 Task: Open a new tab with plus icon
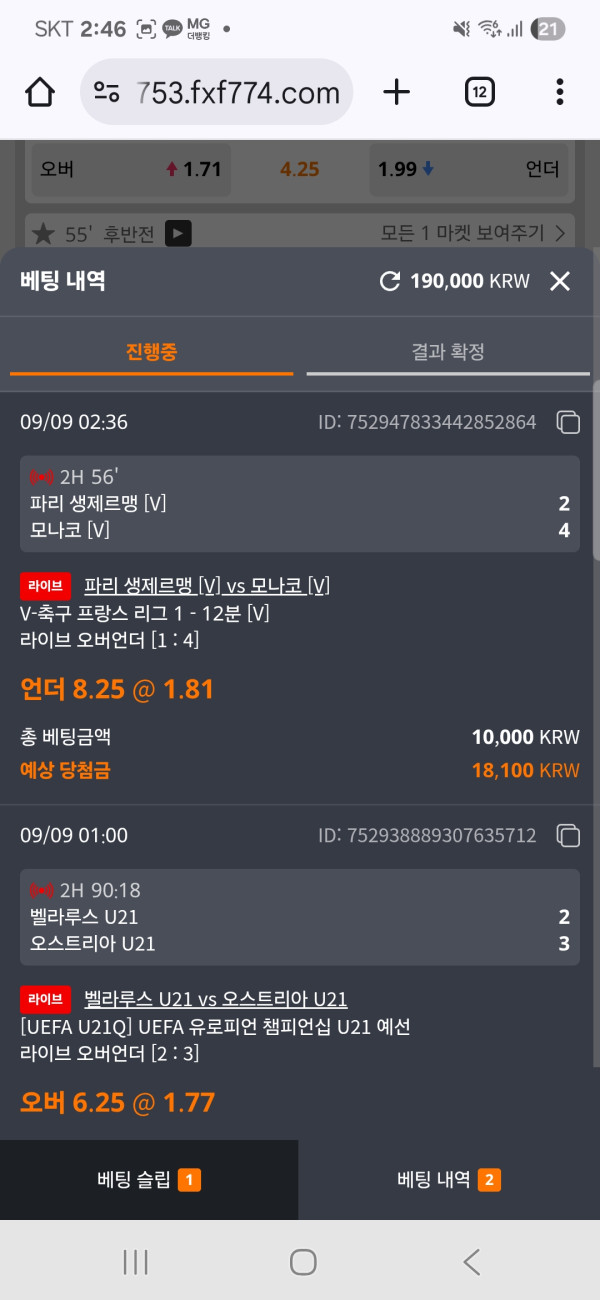[x=397, y=92]
